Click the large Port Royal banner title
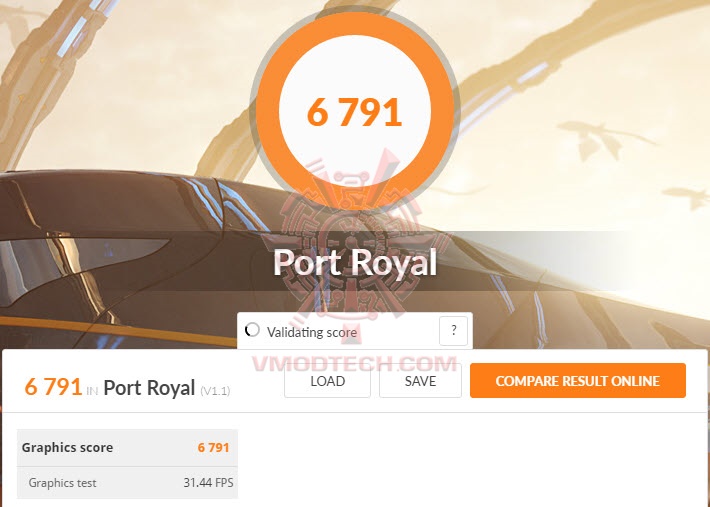710x507 pixels. pos(355,262)
